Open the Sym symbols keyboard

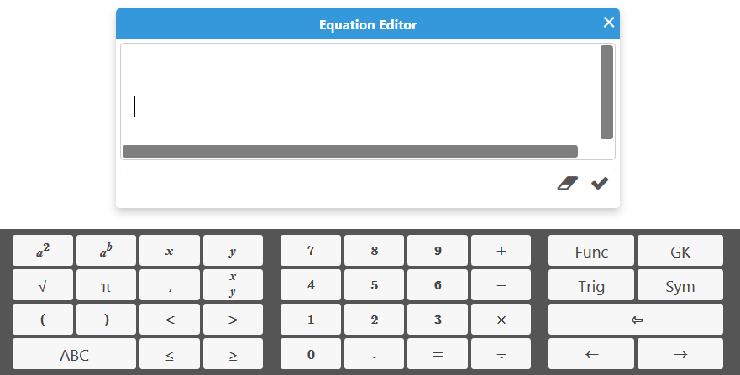(680, 285)
